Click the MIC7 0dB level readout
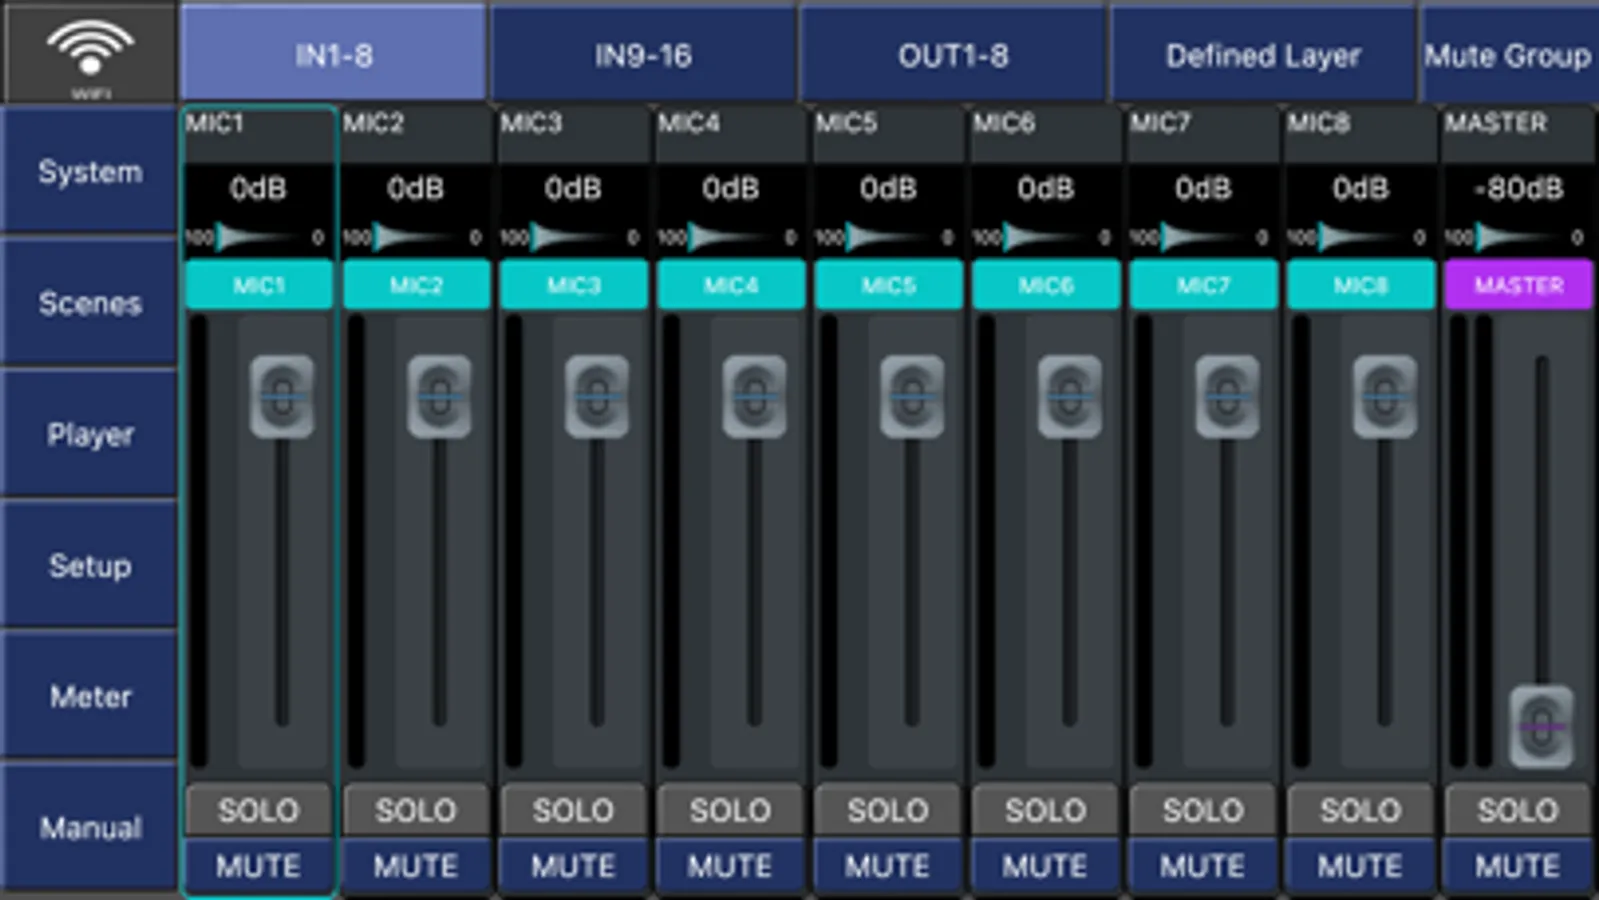This screenshot has width=1599, height=900. 1203,188
